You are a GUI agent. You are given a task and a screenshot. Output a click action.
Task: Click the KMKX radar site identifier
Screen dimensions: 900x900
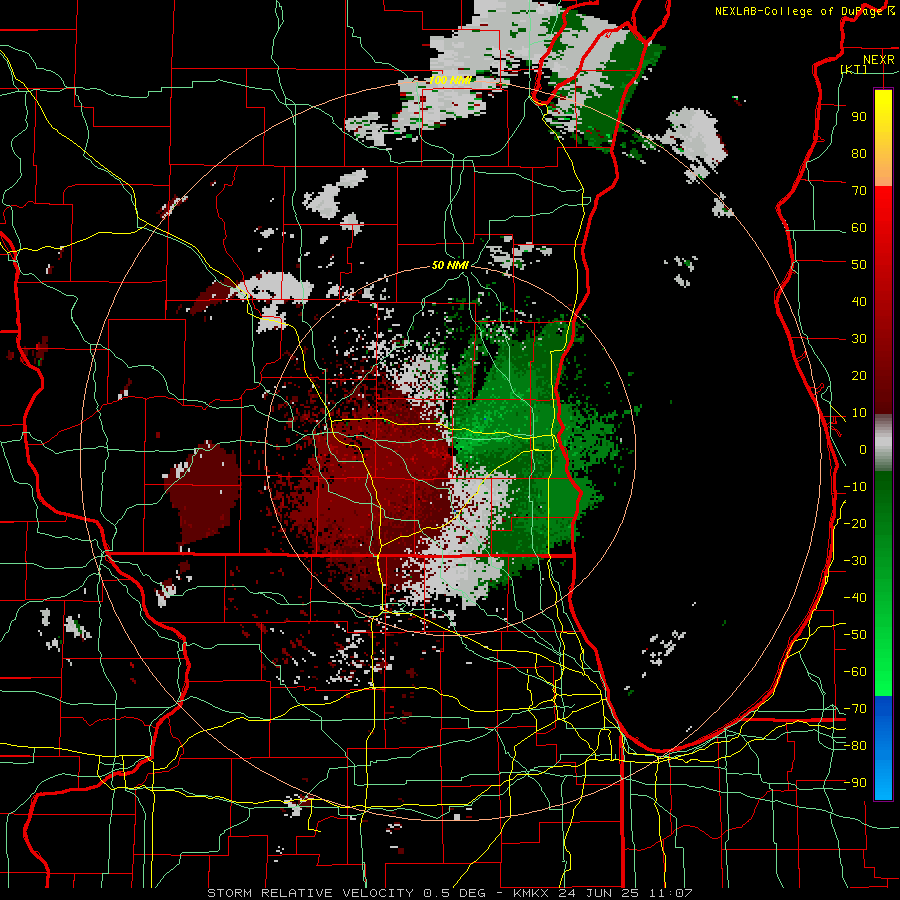pos(531,893)
